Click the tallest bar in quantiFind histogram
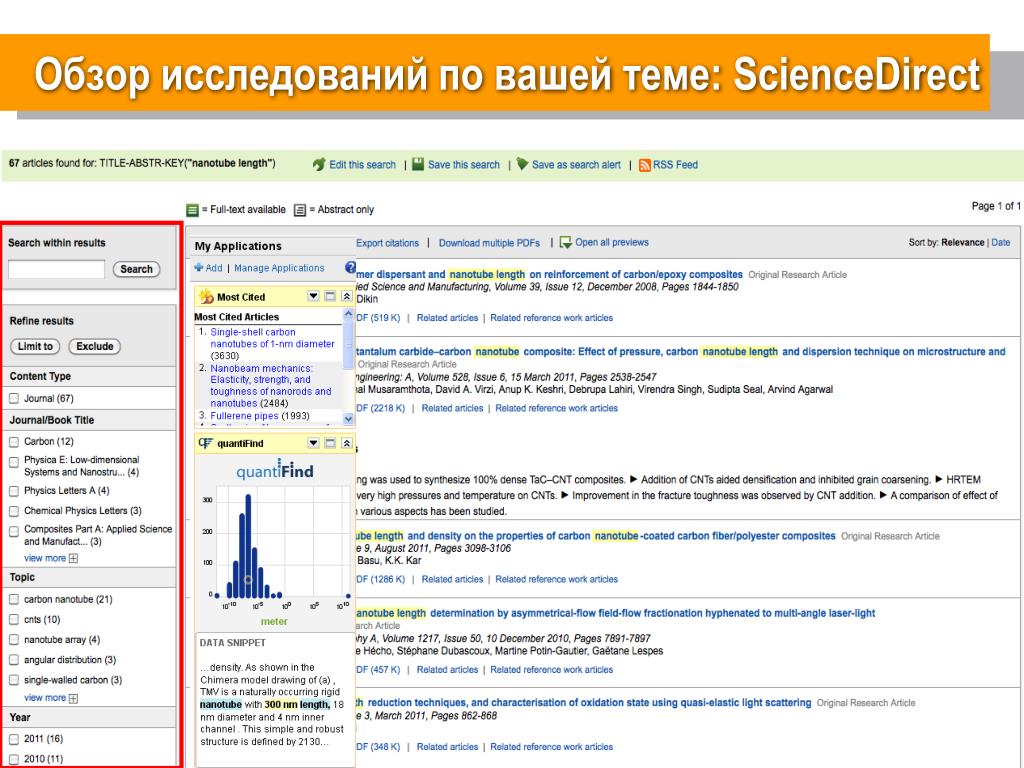The height and width of the screenshot is (768, 1024). pyautogui.click(x=248, y=546)
